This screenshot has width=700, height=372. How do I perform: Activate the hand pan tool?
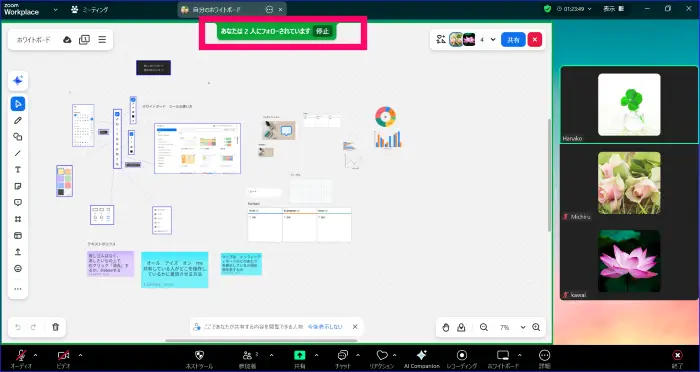(446, 327)
